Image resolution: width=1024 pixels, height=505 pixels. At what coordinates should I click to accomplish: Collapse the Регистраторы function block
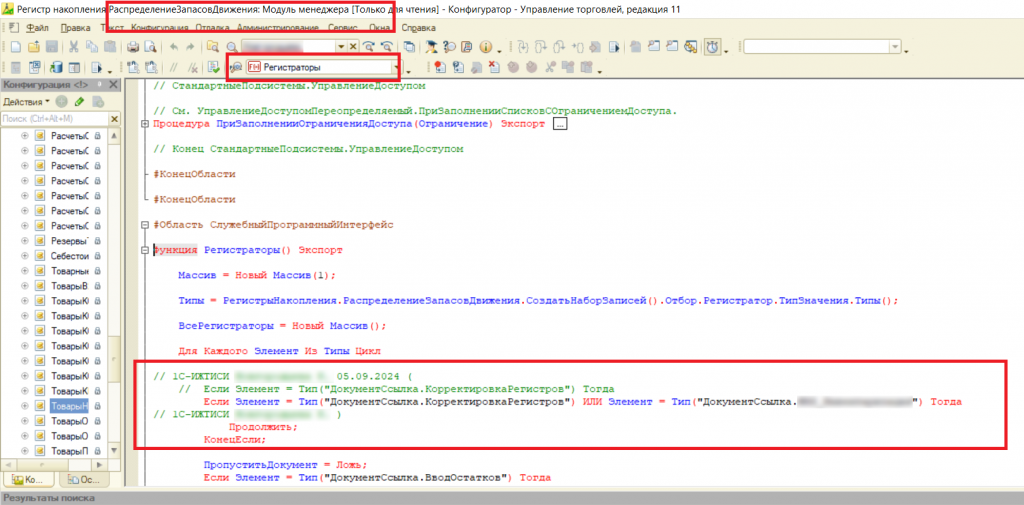pyautogui.click(x=144, y=250)
